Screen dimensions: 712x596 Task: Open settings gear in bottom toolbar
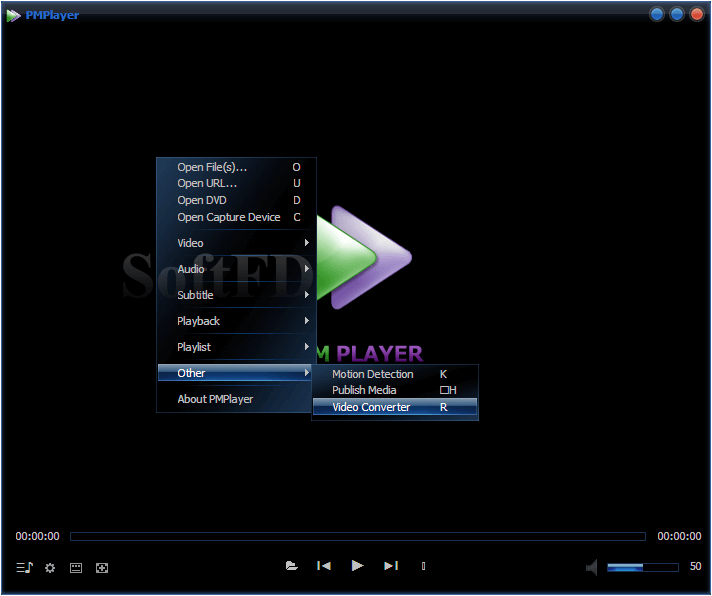point(50,568)
